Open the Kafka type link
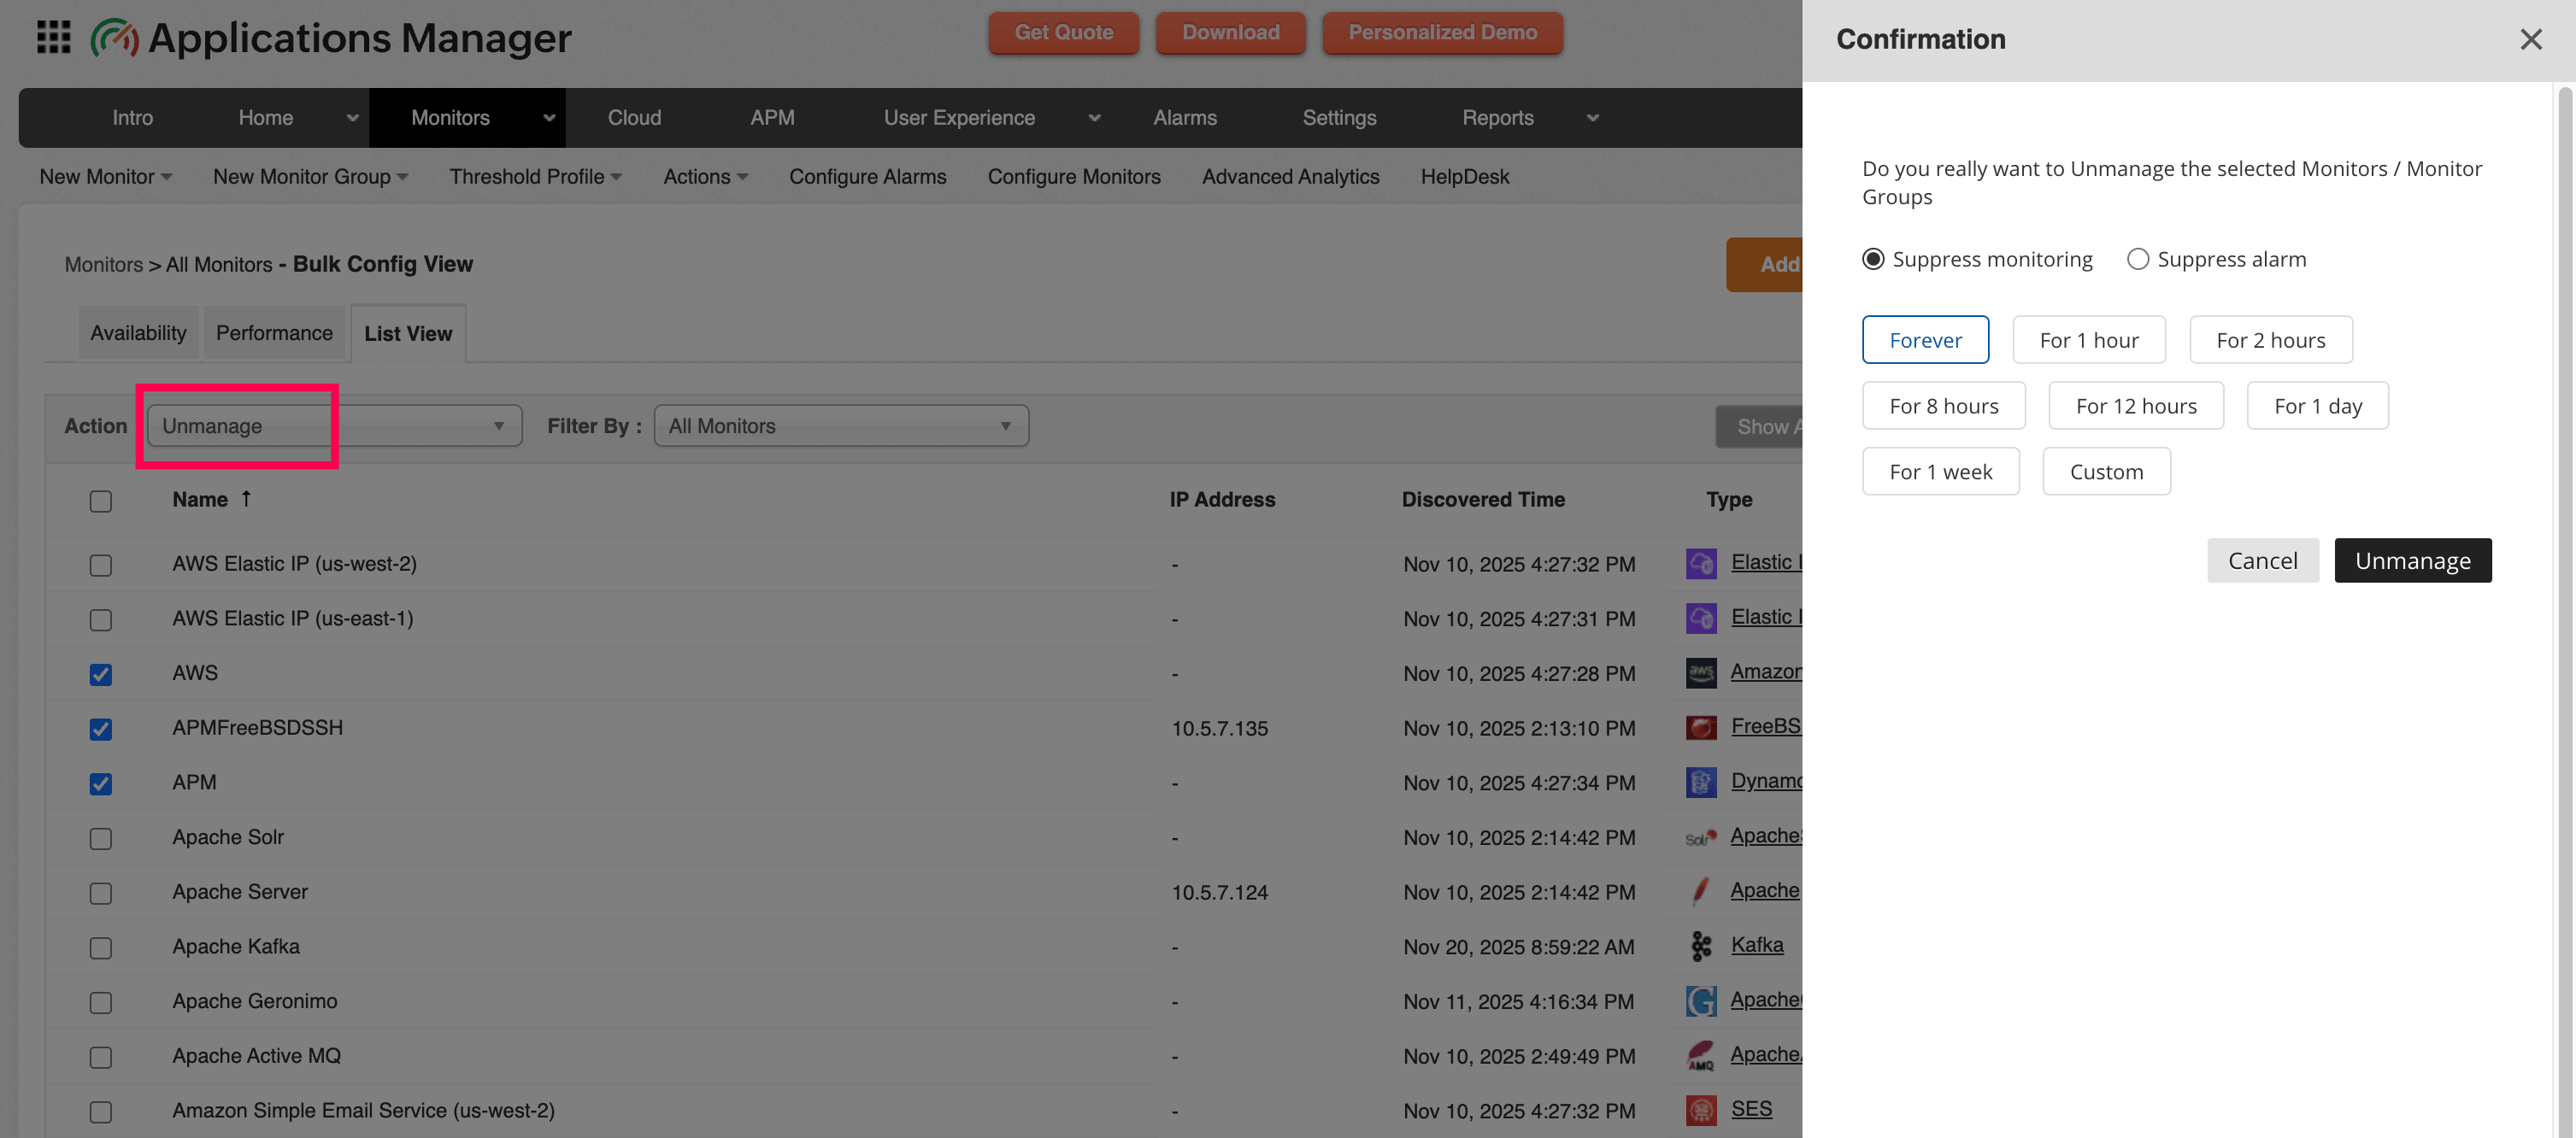2576x1138 pixels. pos(1756,945)
